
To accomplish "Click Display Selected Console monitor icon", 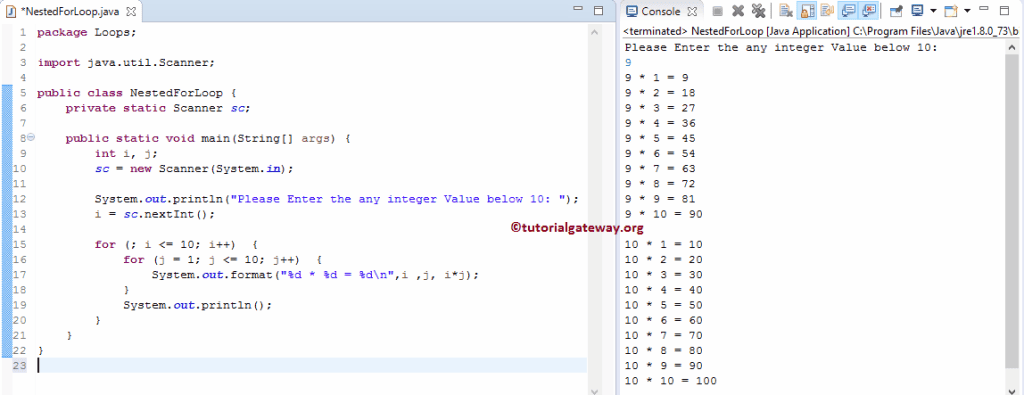I will click(x=917, y=10).
